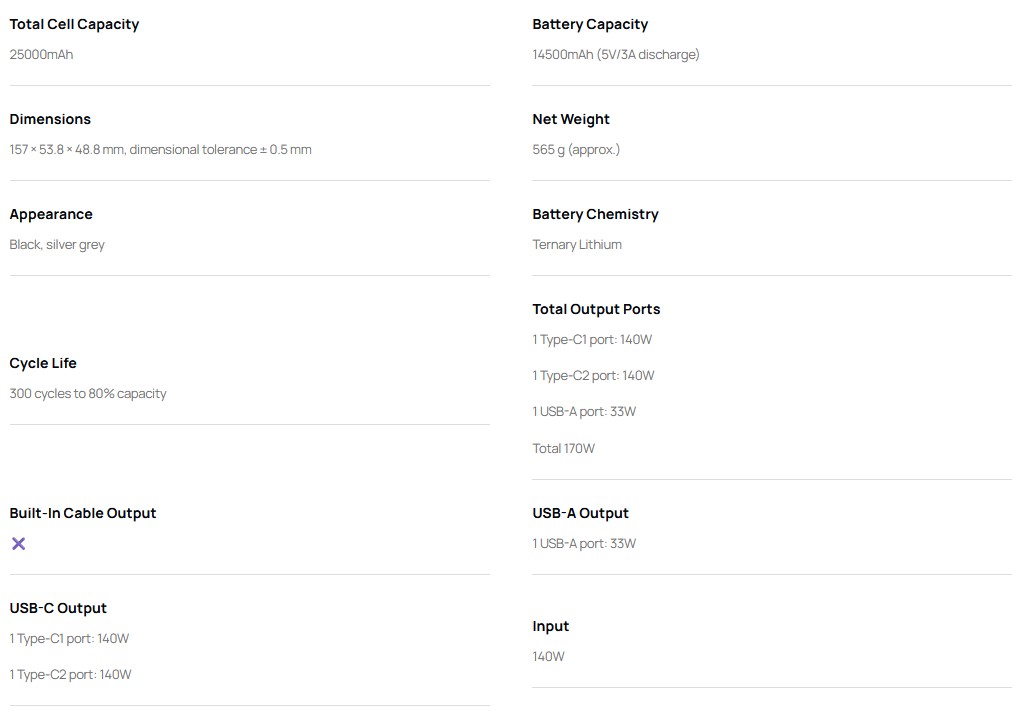Select the Dimensions heading
The image size is (1016, 714).
coord(50,119)
